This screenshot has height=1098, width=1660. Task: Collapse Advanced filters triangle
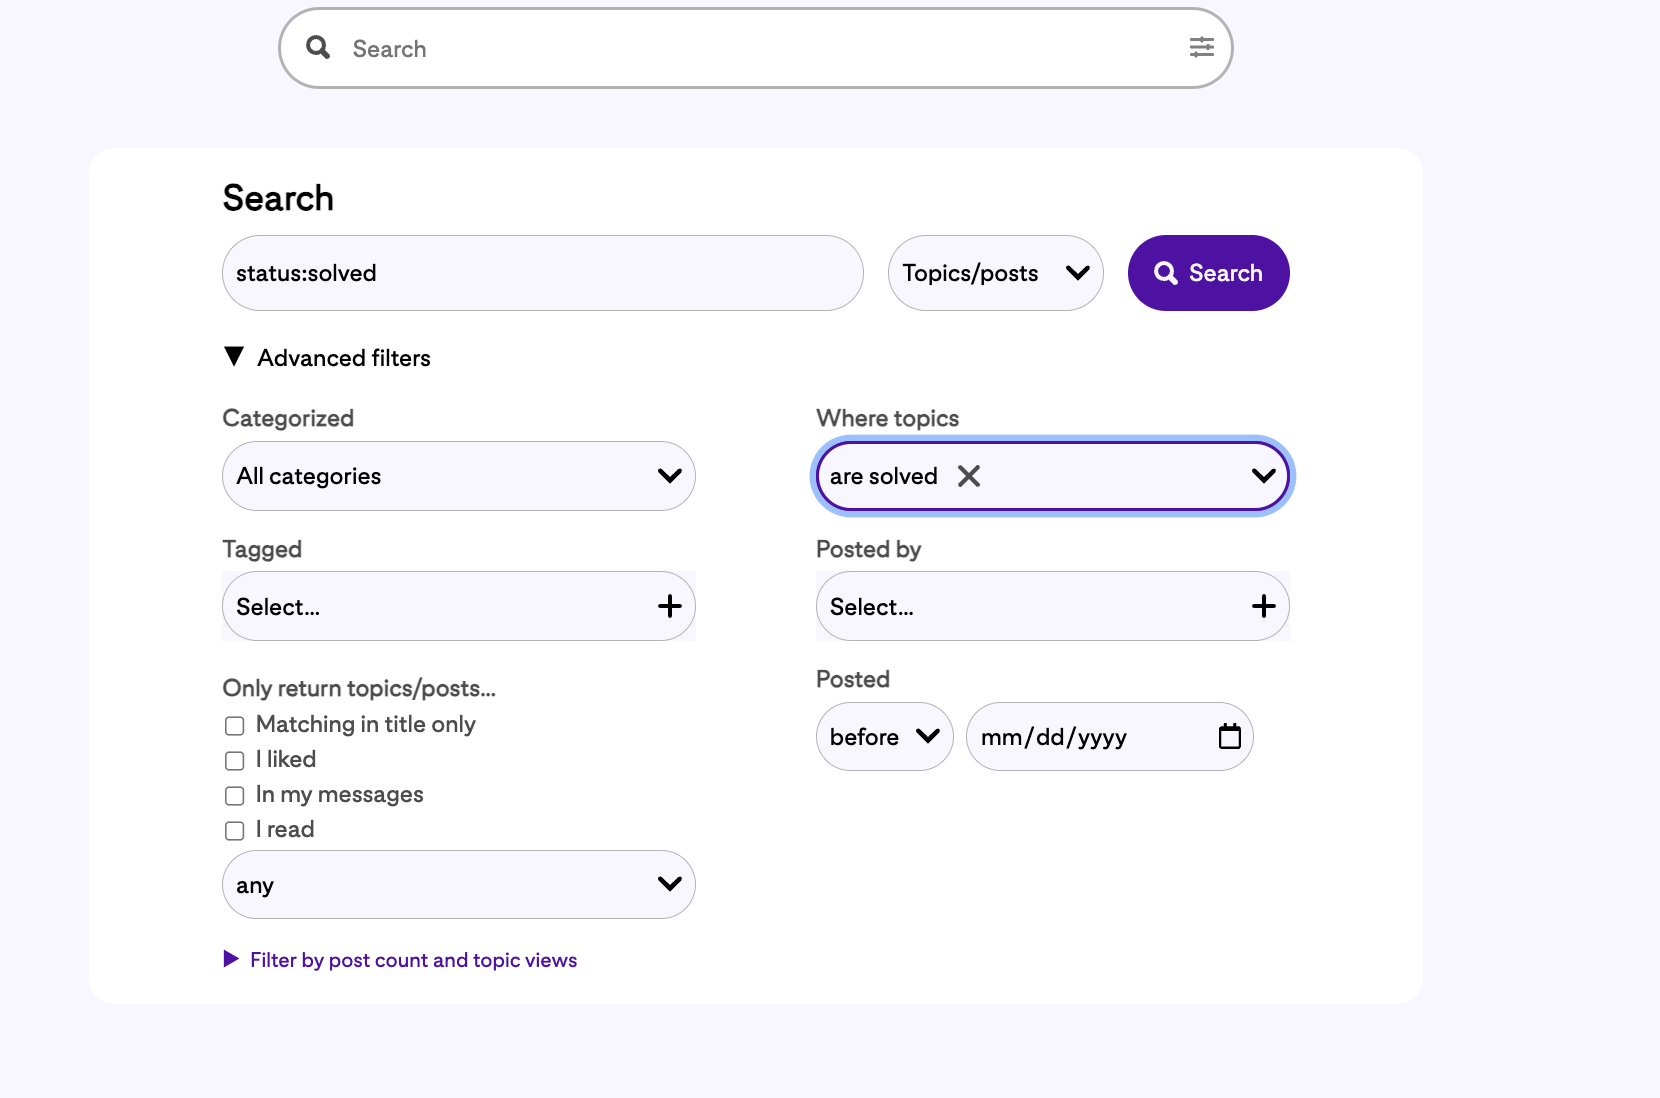pos(234,357)
